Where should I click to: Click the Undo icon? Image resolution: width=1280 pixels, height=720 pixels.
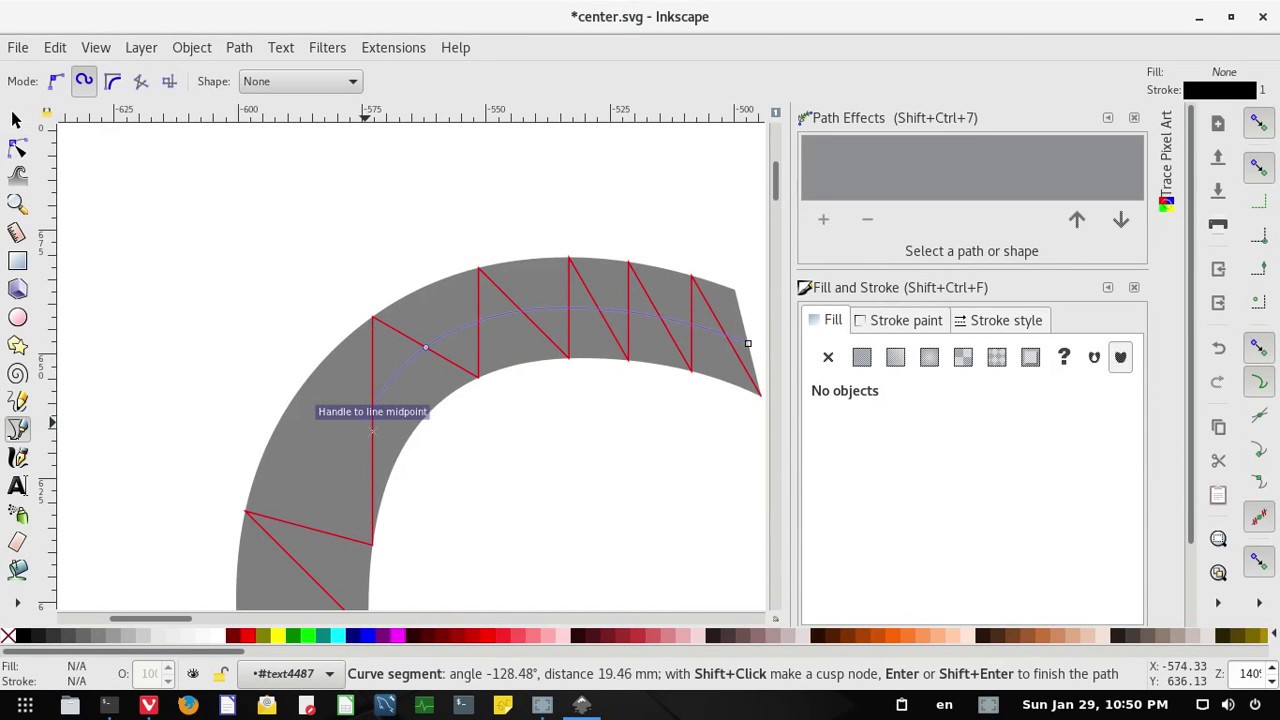pyautogui.click(x=1218, y=348)
